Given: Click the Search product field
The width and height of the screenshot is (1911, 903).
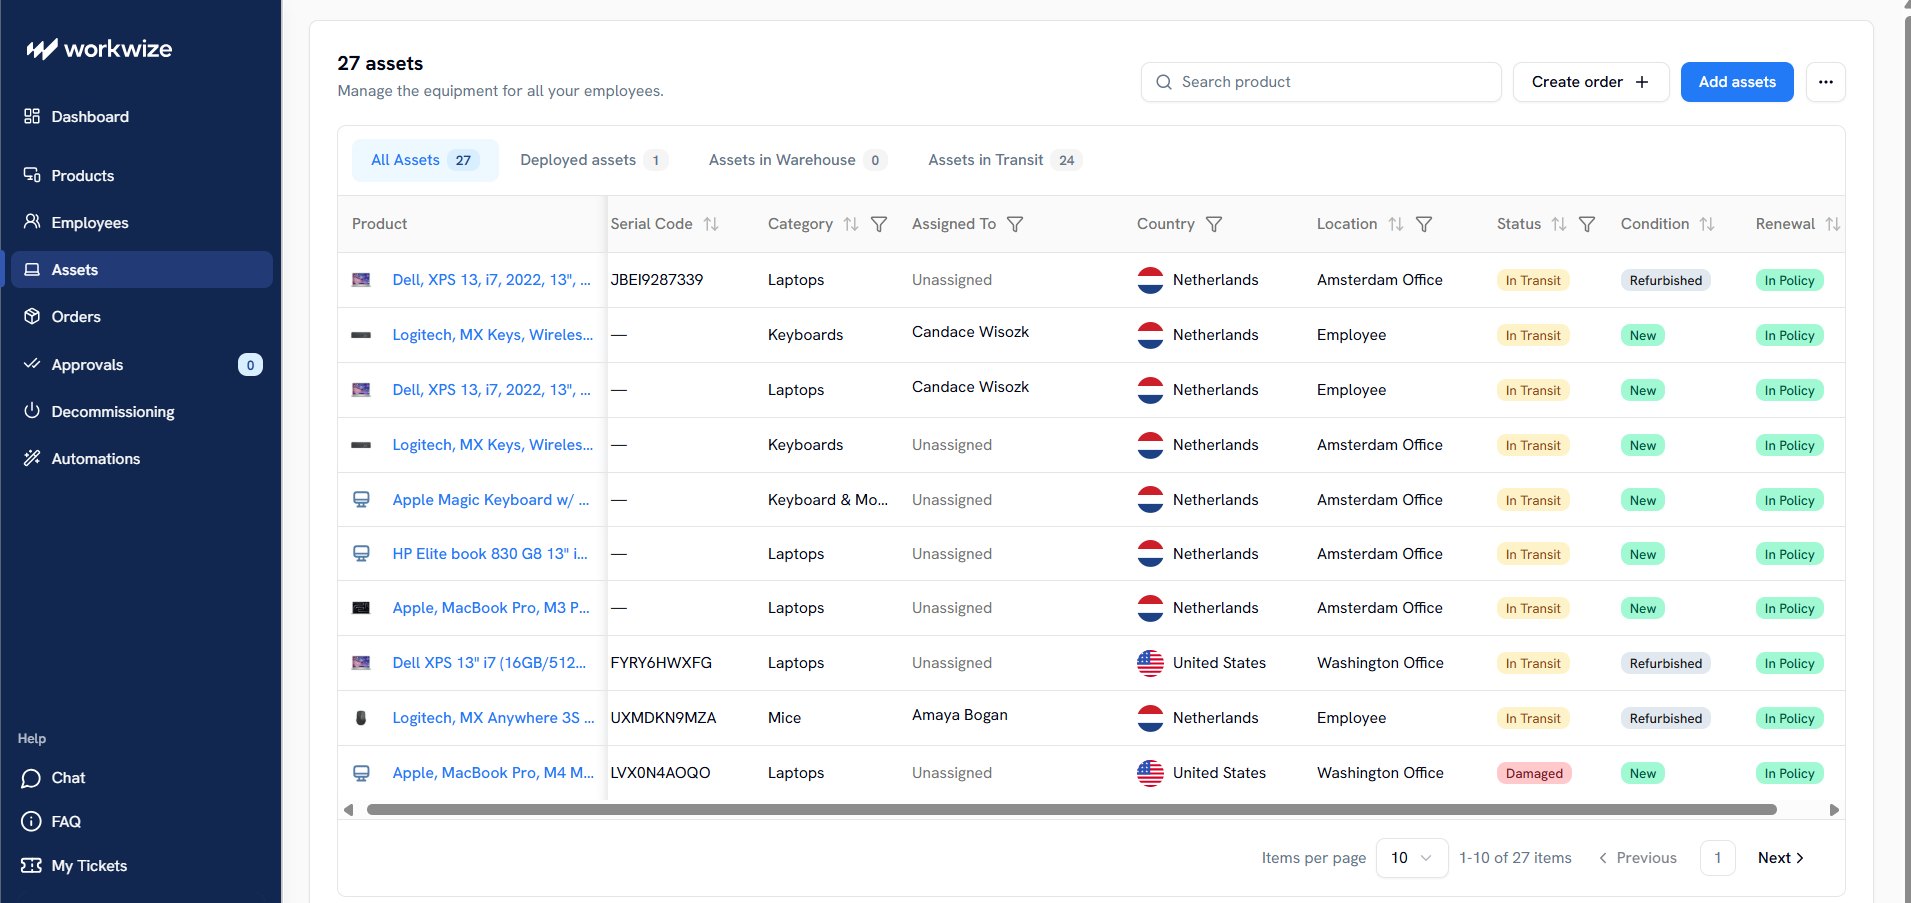Looking at the screenshot, I should point(1321,82).
